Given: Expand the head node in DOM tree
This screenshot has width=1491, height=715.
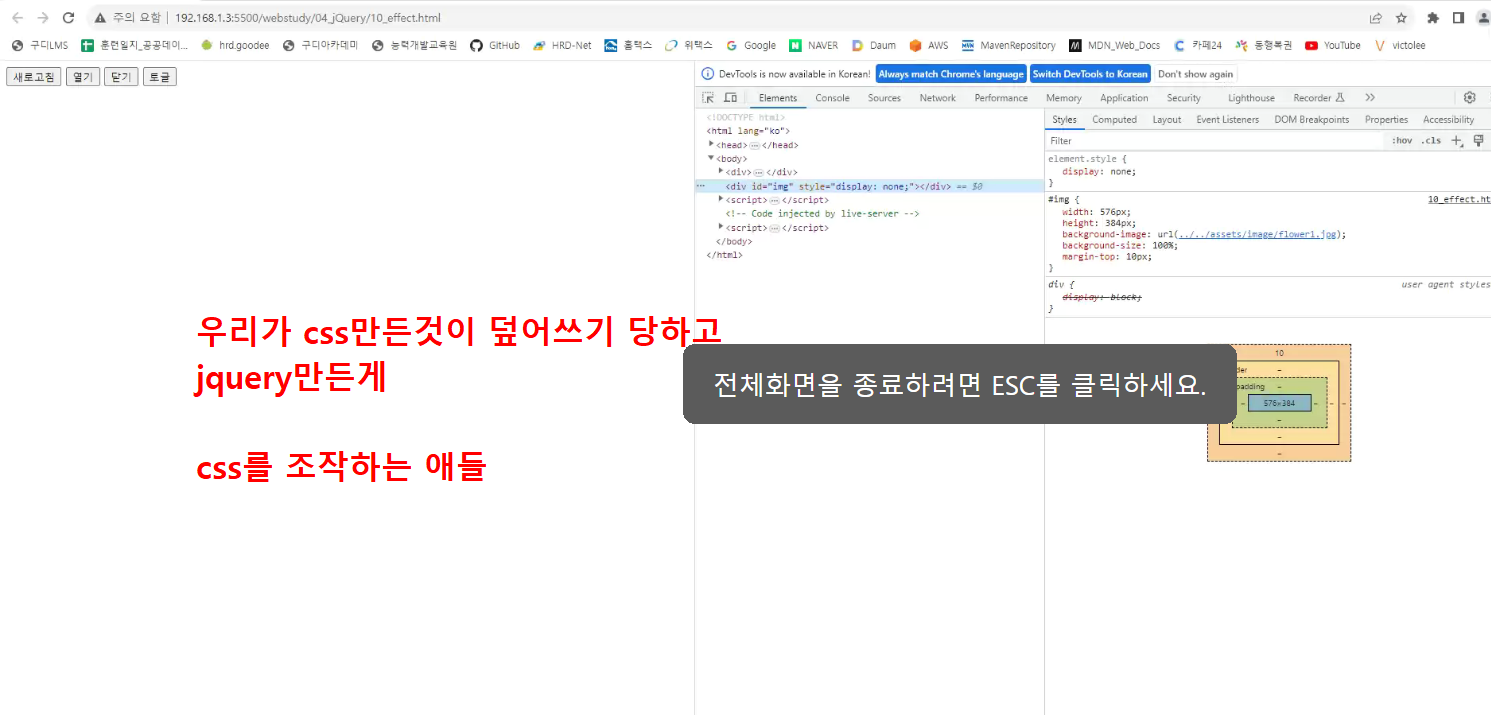Looking at the screenshot, I should click(711, 144).
